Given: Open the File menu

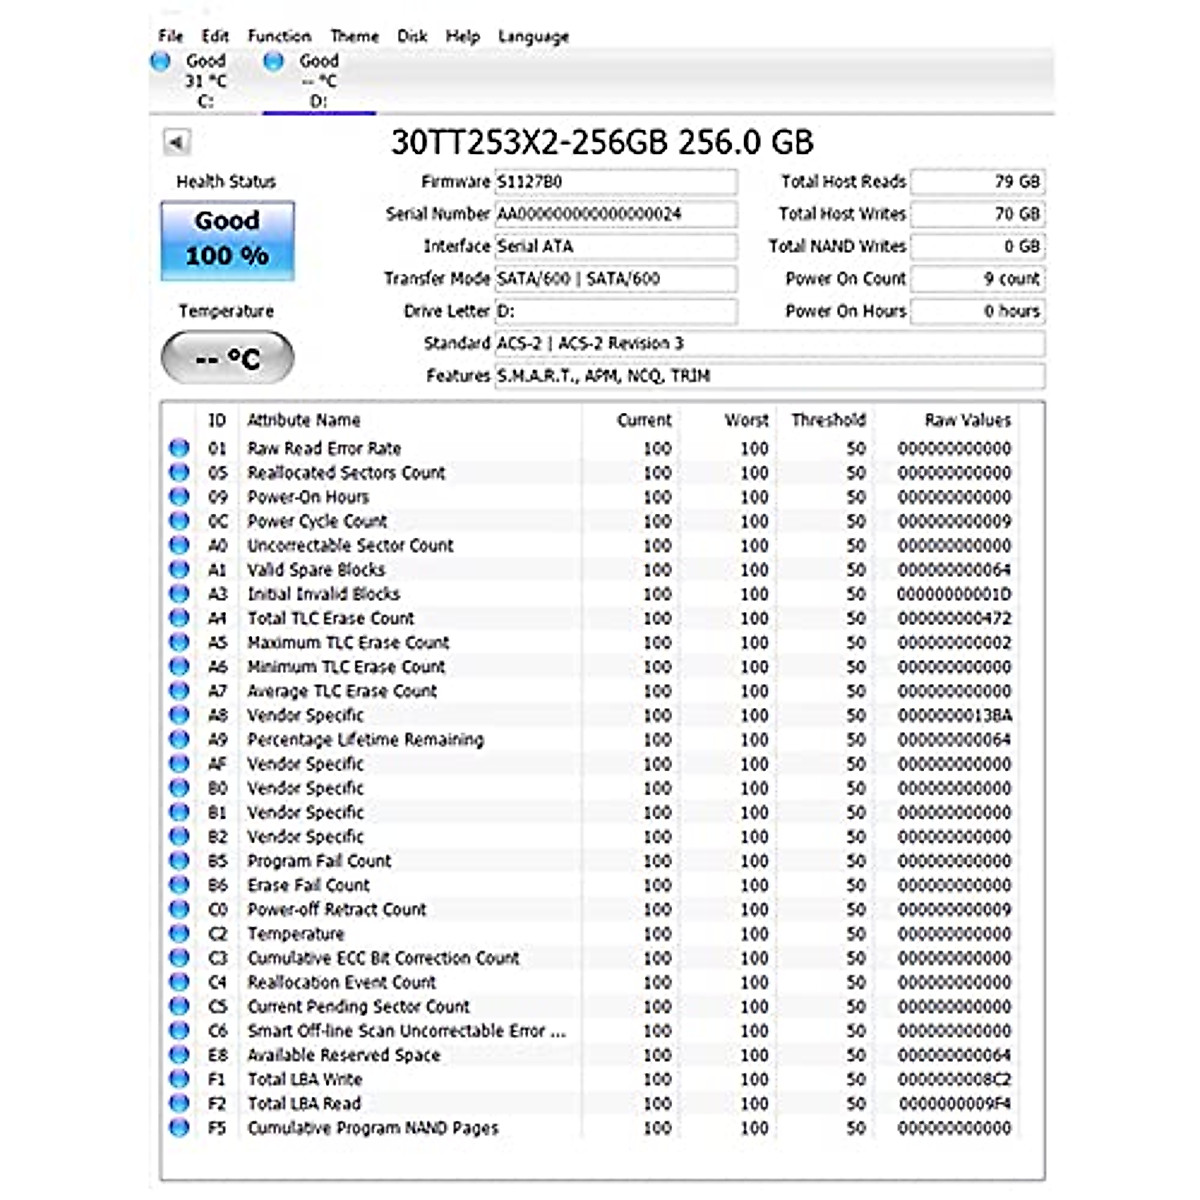Looking at the screenshot, I should [171, 36].
